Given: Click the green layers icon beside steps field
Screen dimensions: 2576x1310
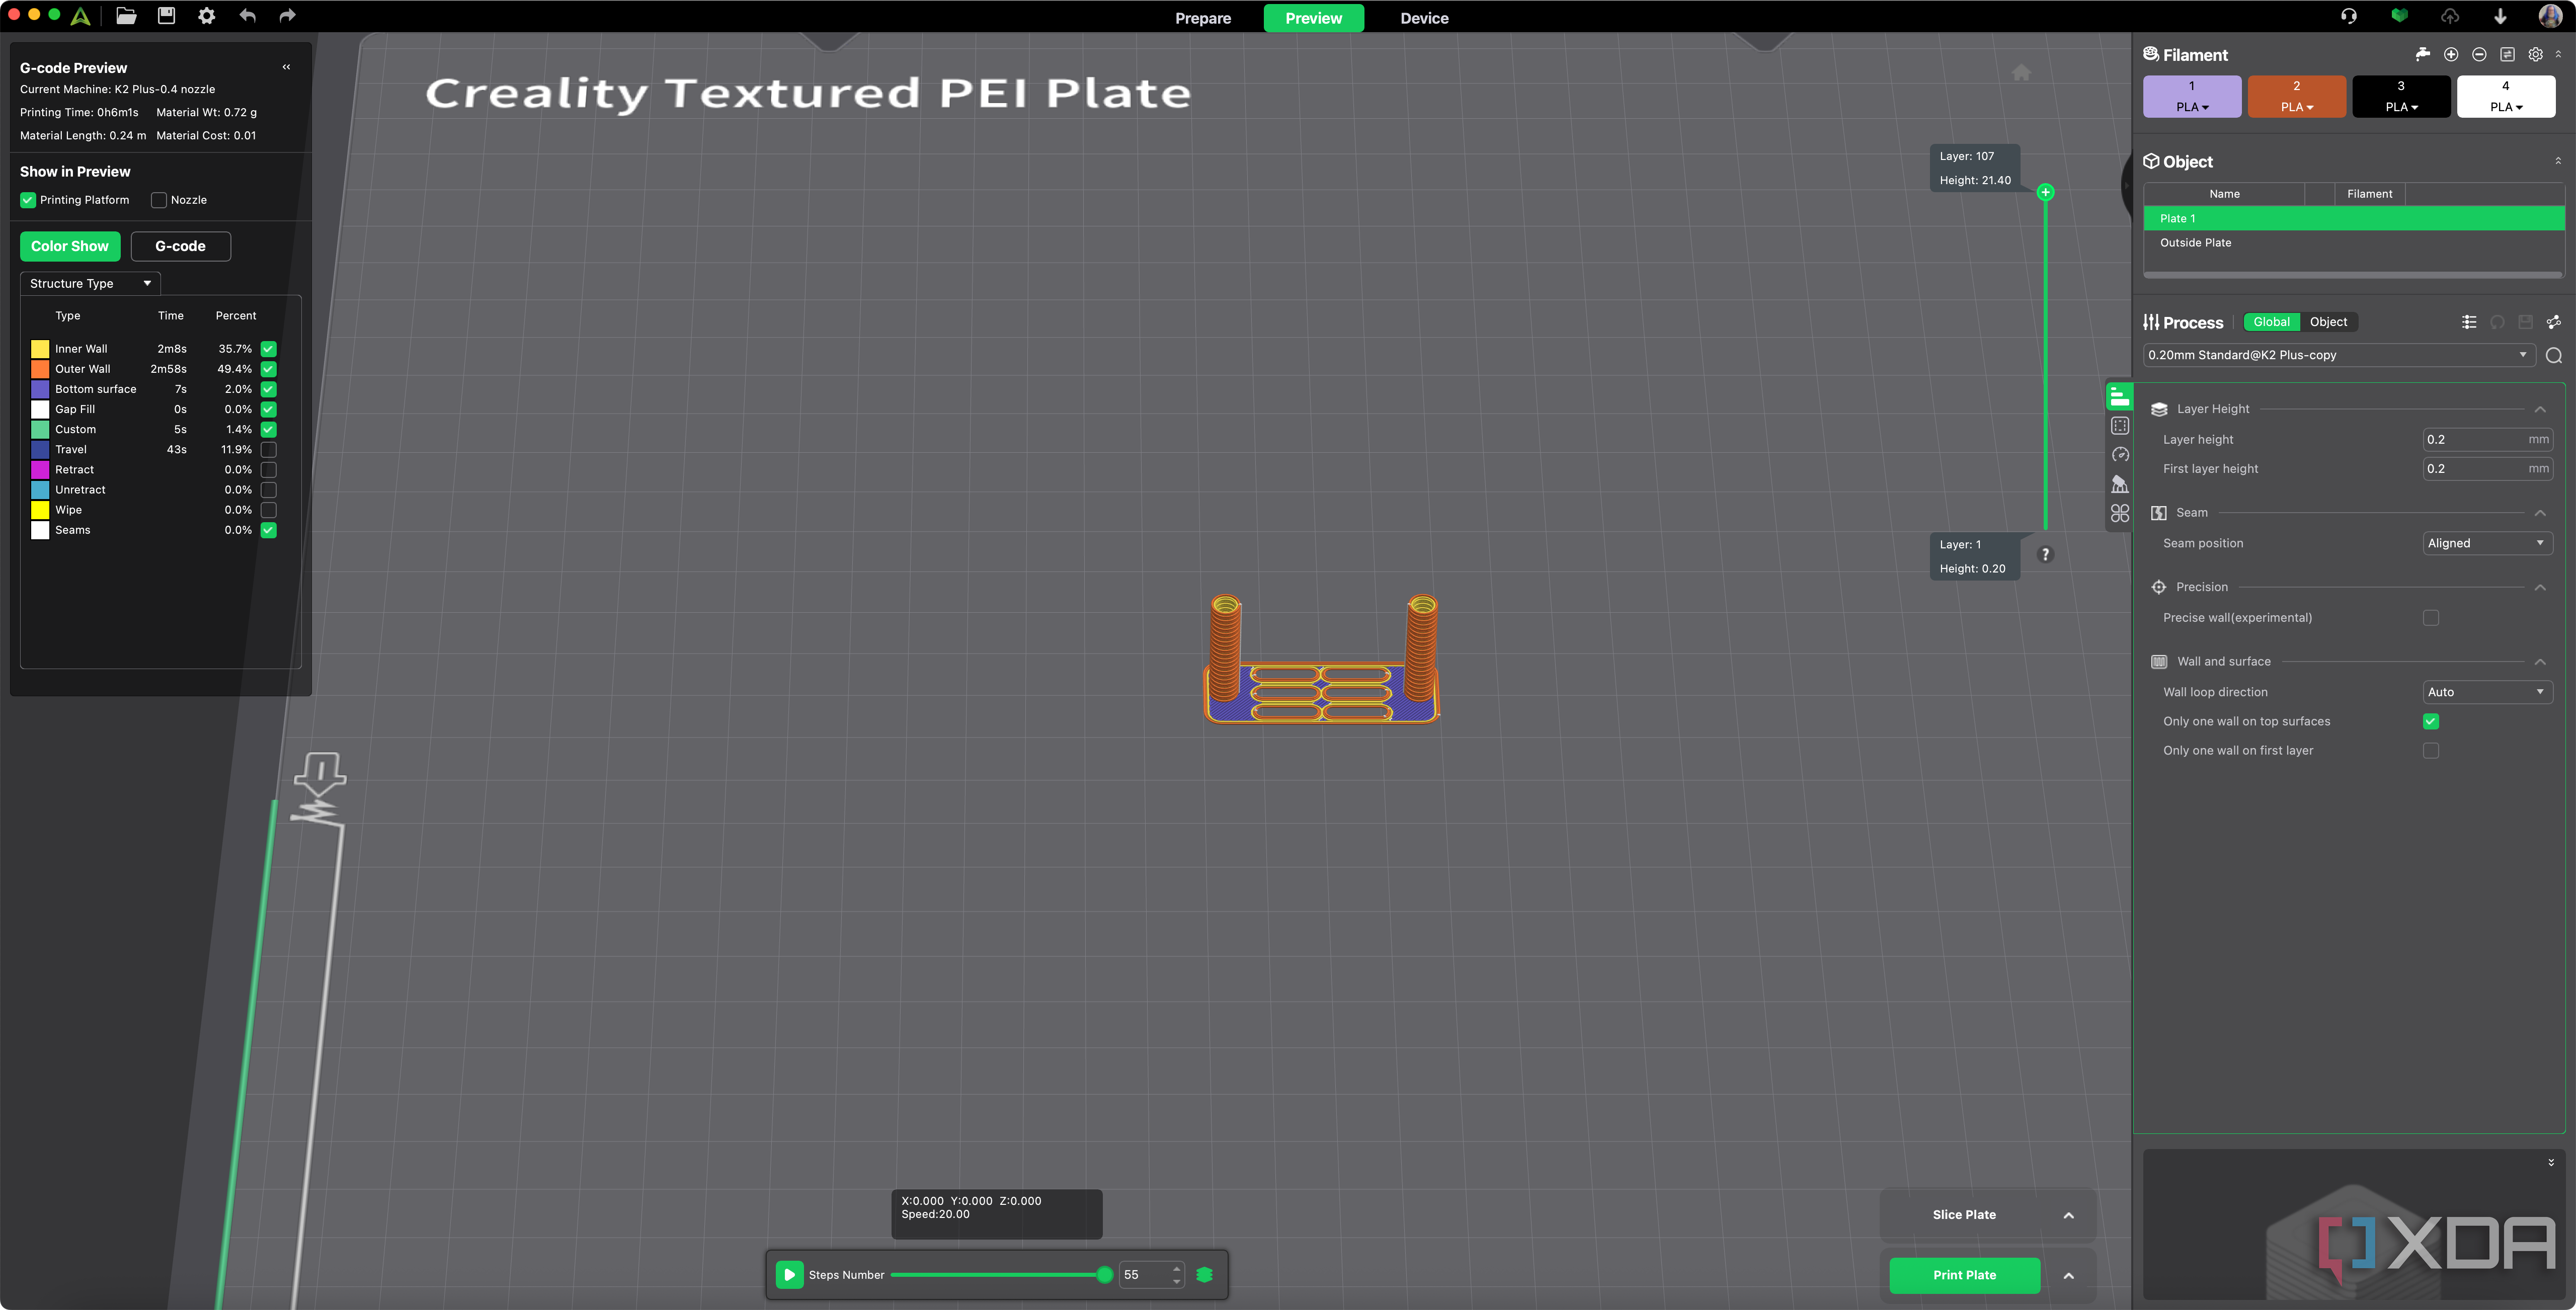Looking at the screenshot, I should pos(1204,1275).
